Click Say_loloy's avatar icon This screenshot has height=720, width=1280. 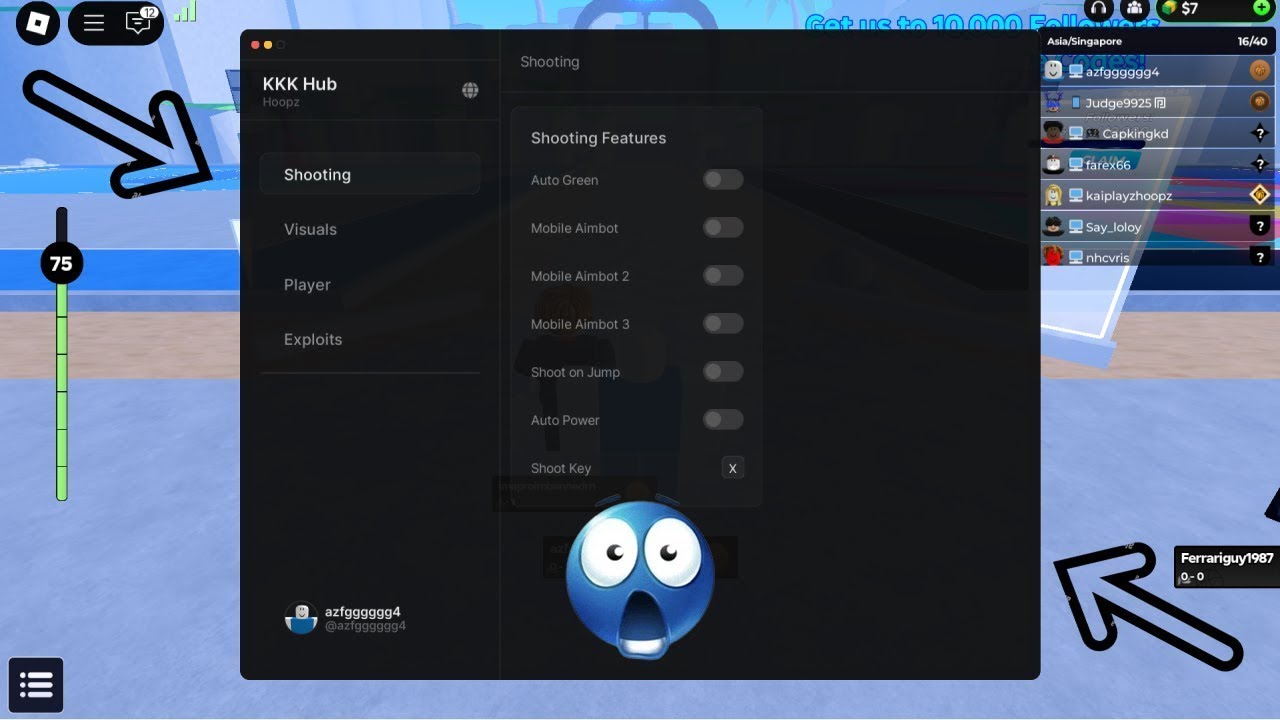pyautogui.click(x=1053, y=226)
